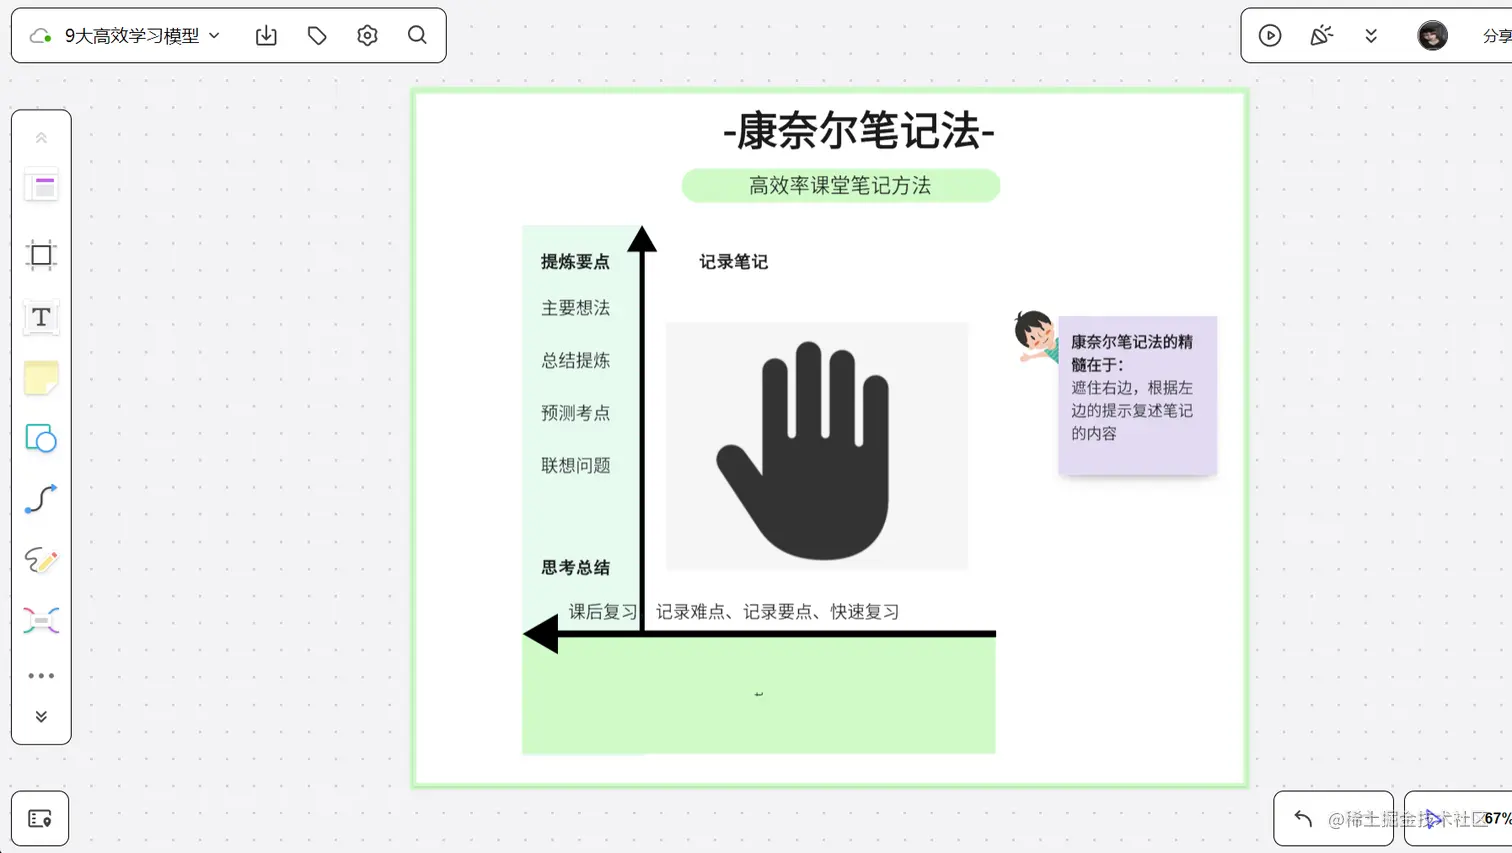Expand more tools with the ellipsis
The image size is (1512, 853).
[x=41, y=675]
